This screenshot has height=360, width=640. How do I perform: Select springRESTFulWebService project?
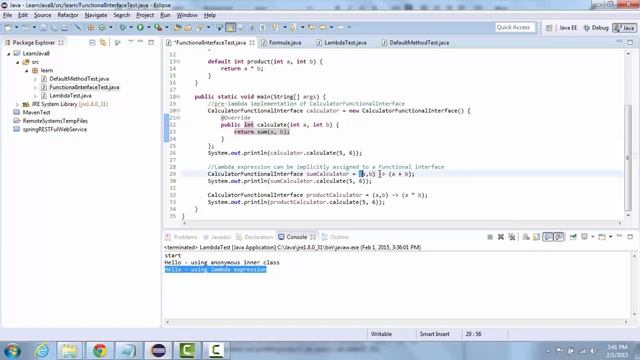point(55,129)
